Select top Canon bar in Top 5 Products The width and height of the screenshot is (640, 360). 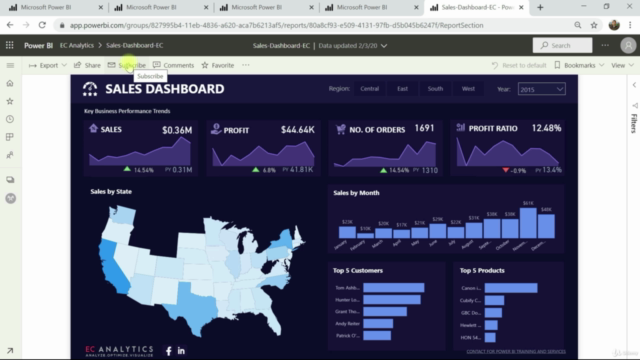[x=511, y=288]
